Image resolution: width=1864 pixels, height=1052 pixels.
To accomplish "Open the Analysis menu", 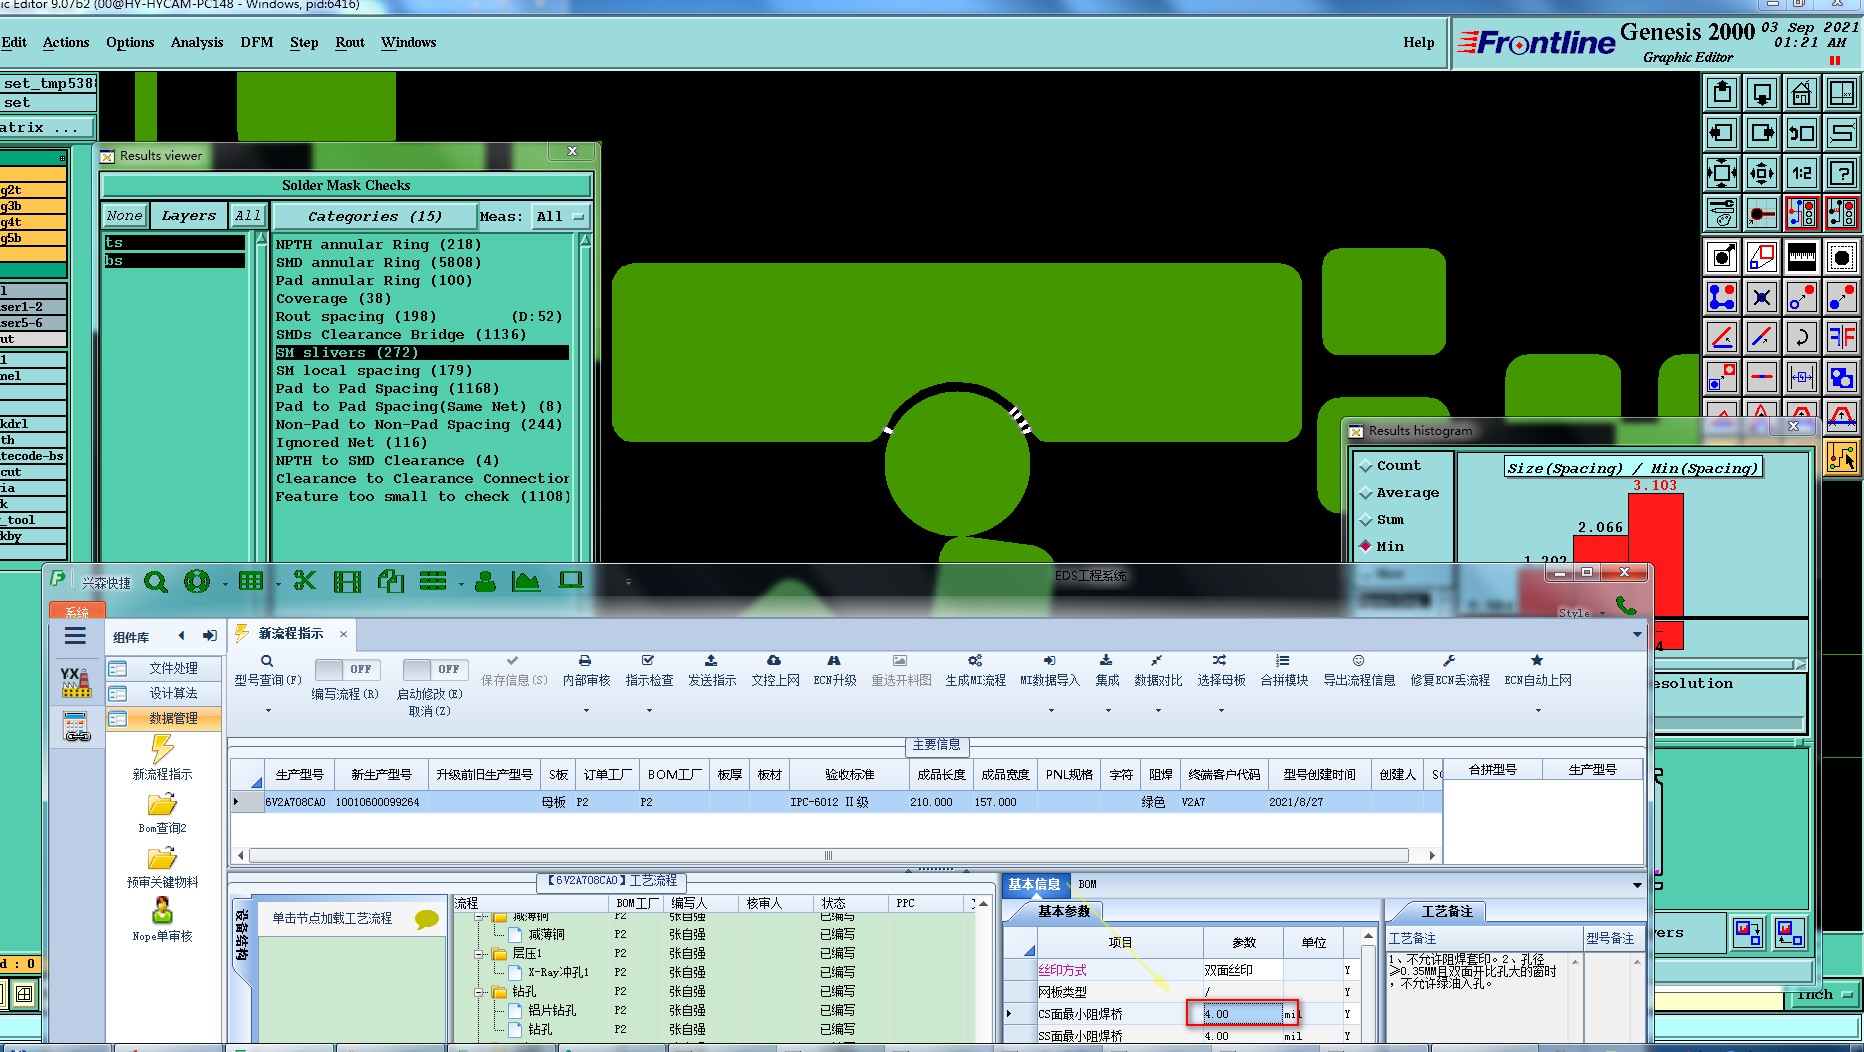I will point(197,42).
